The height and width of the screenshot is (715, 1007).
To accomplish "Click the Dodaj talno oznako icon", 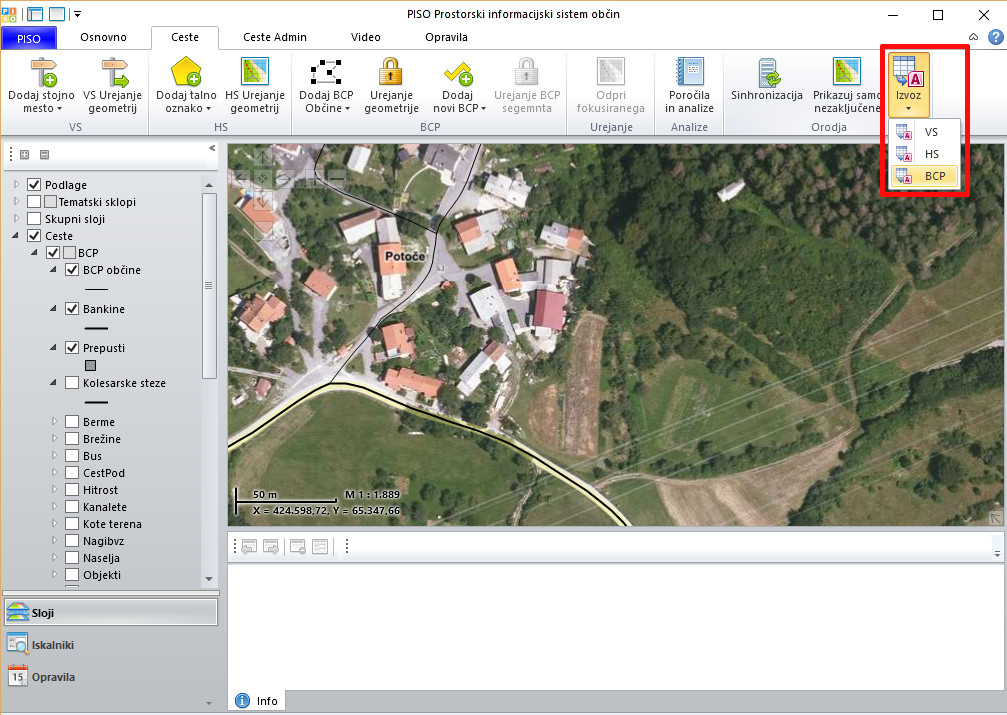I will tap(186, 72).
